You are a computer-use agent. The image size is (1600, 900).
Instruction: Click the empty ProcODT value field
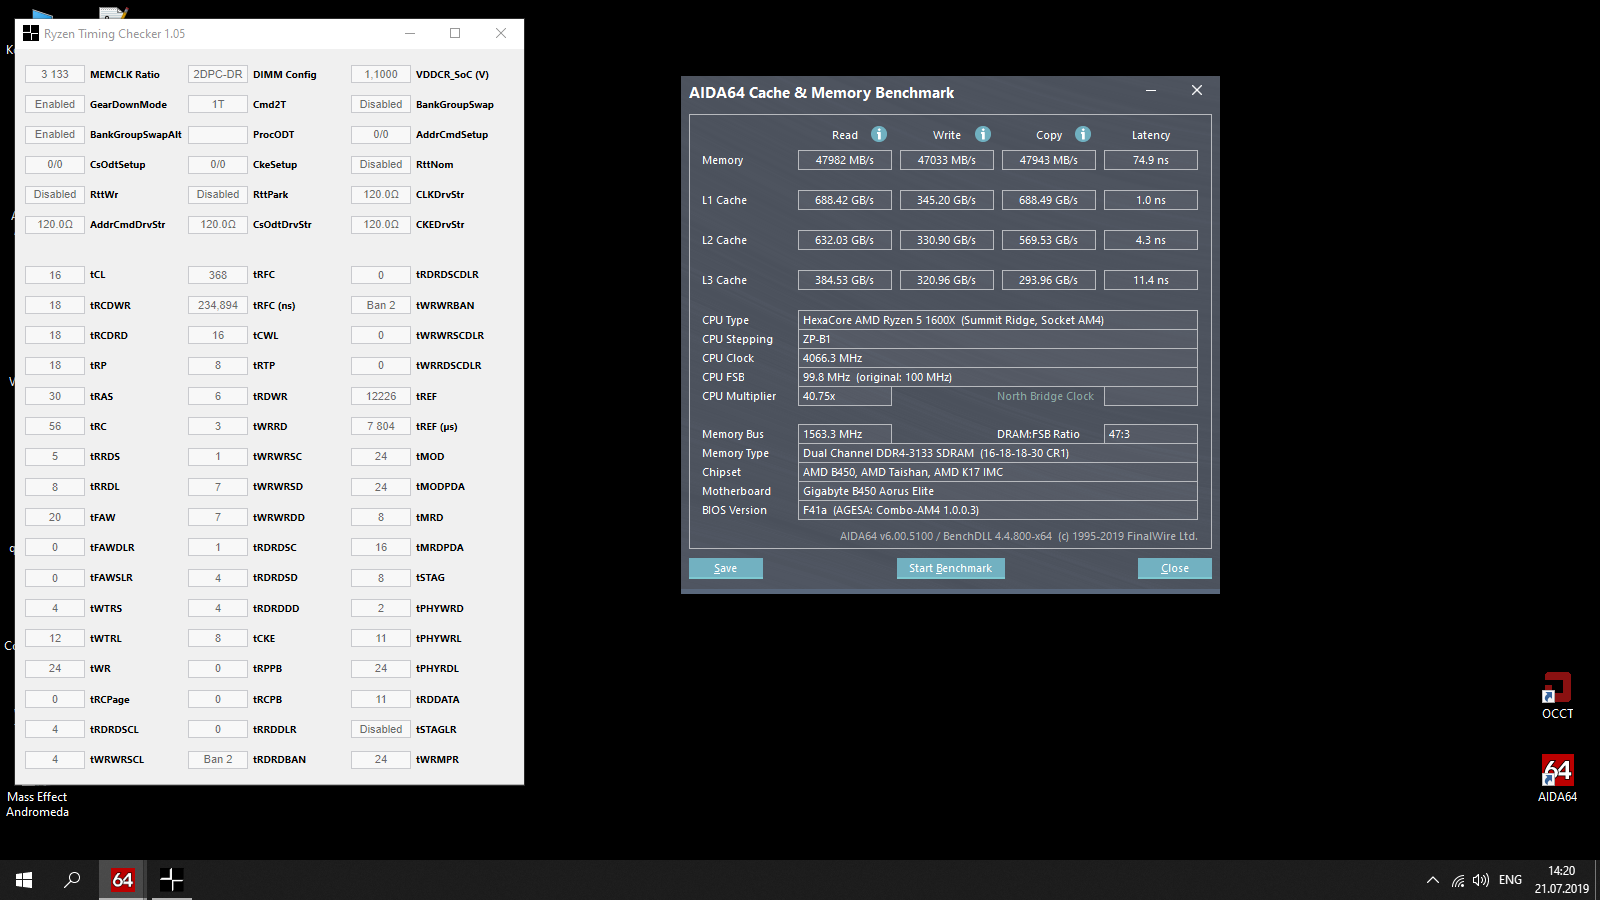click(218, 134)
